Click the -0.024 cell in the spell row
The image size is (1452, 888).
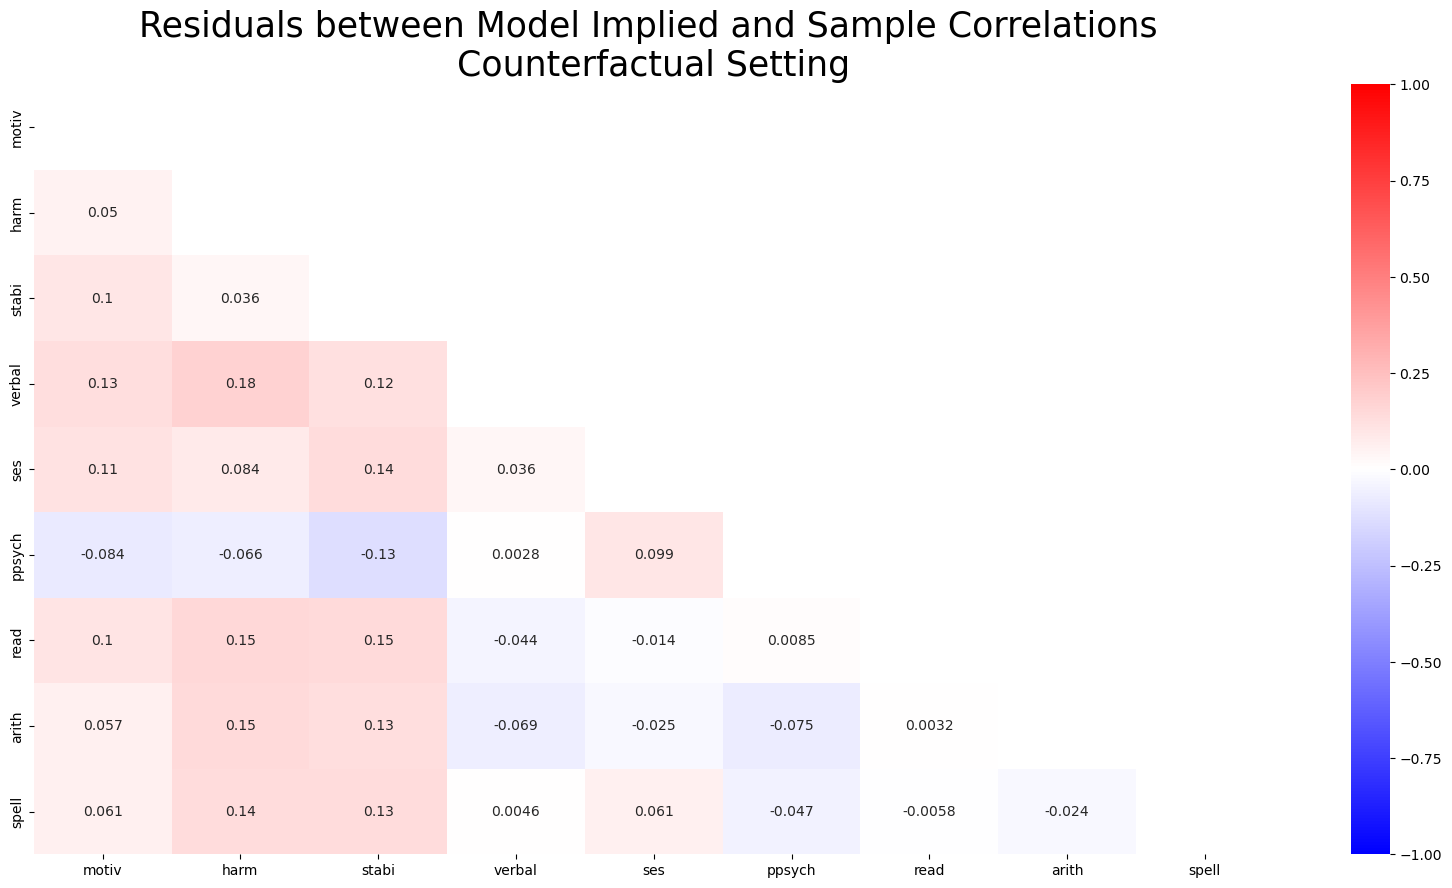point(1067,812)
